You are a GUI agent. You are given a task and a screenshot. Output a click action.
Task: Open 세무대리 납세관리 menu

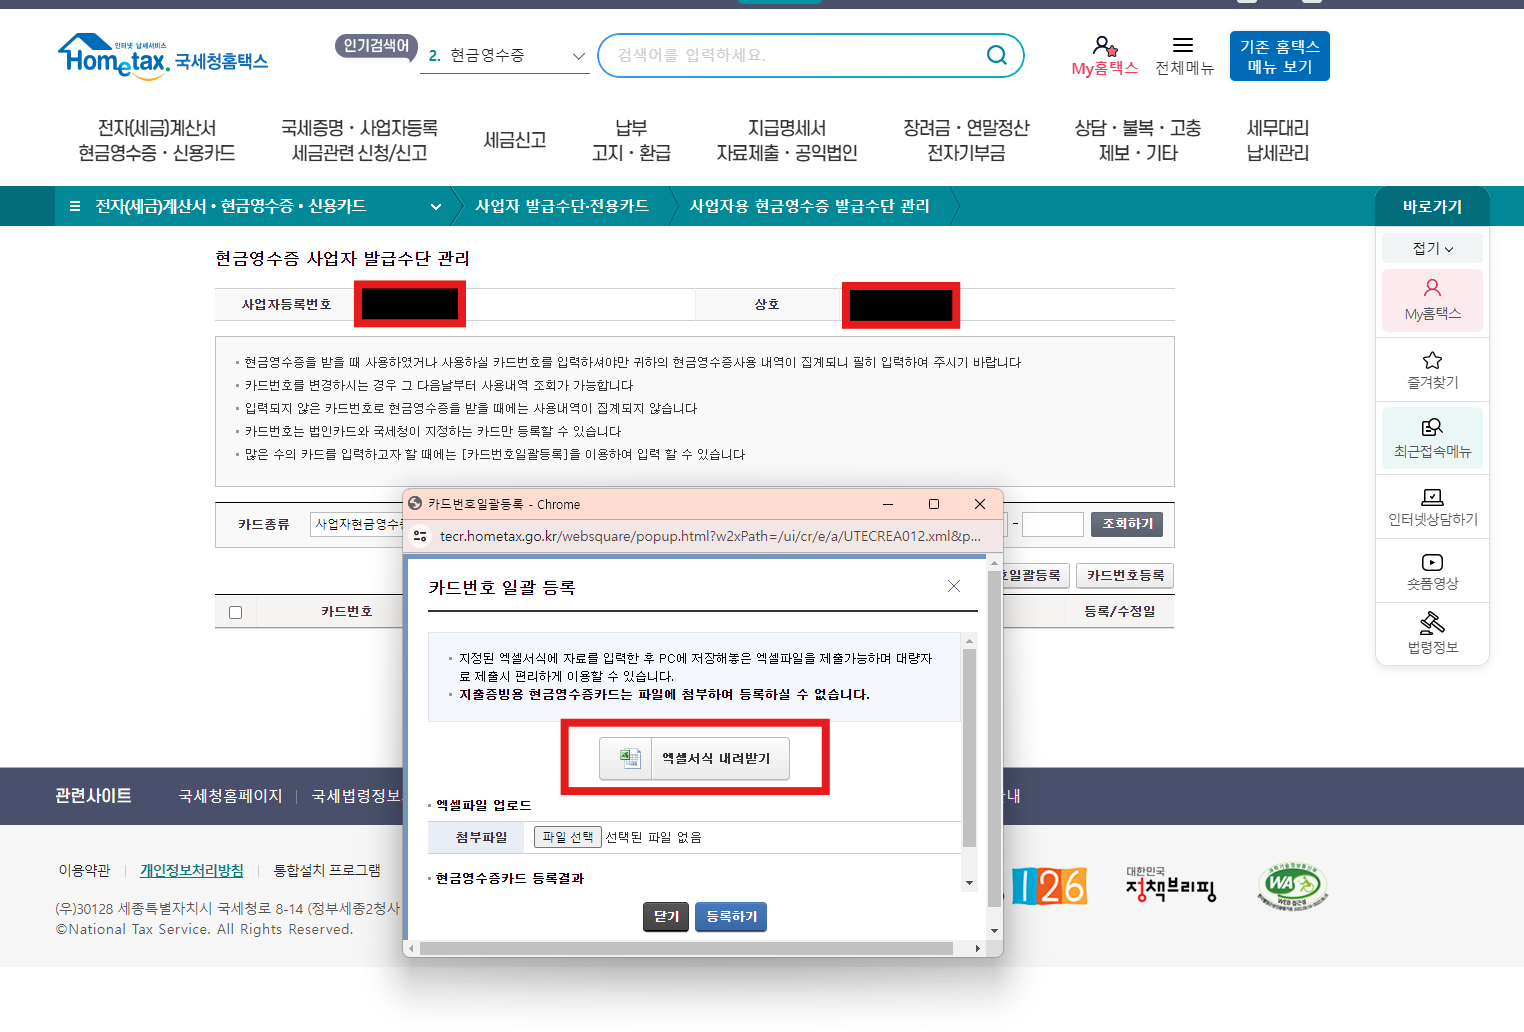click(x=1278, y=140)
